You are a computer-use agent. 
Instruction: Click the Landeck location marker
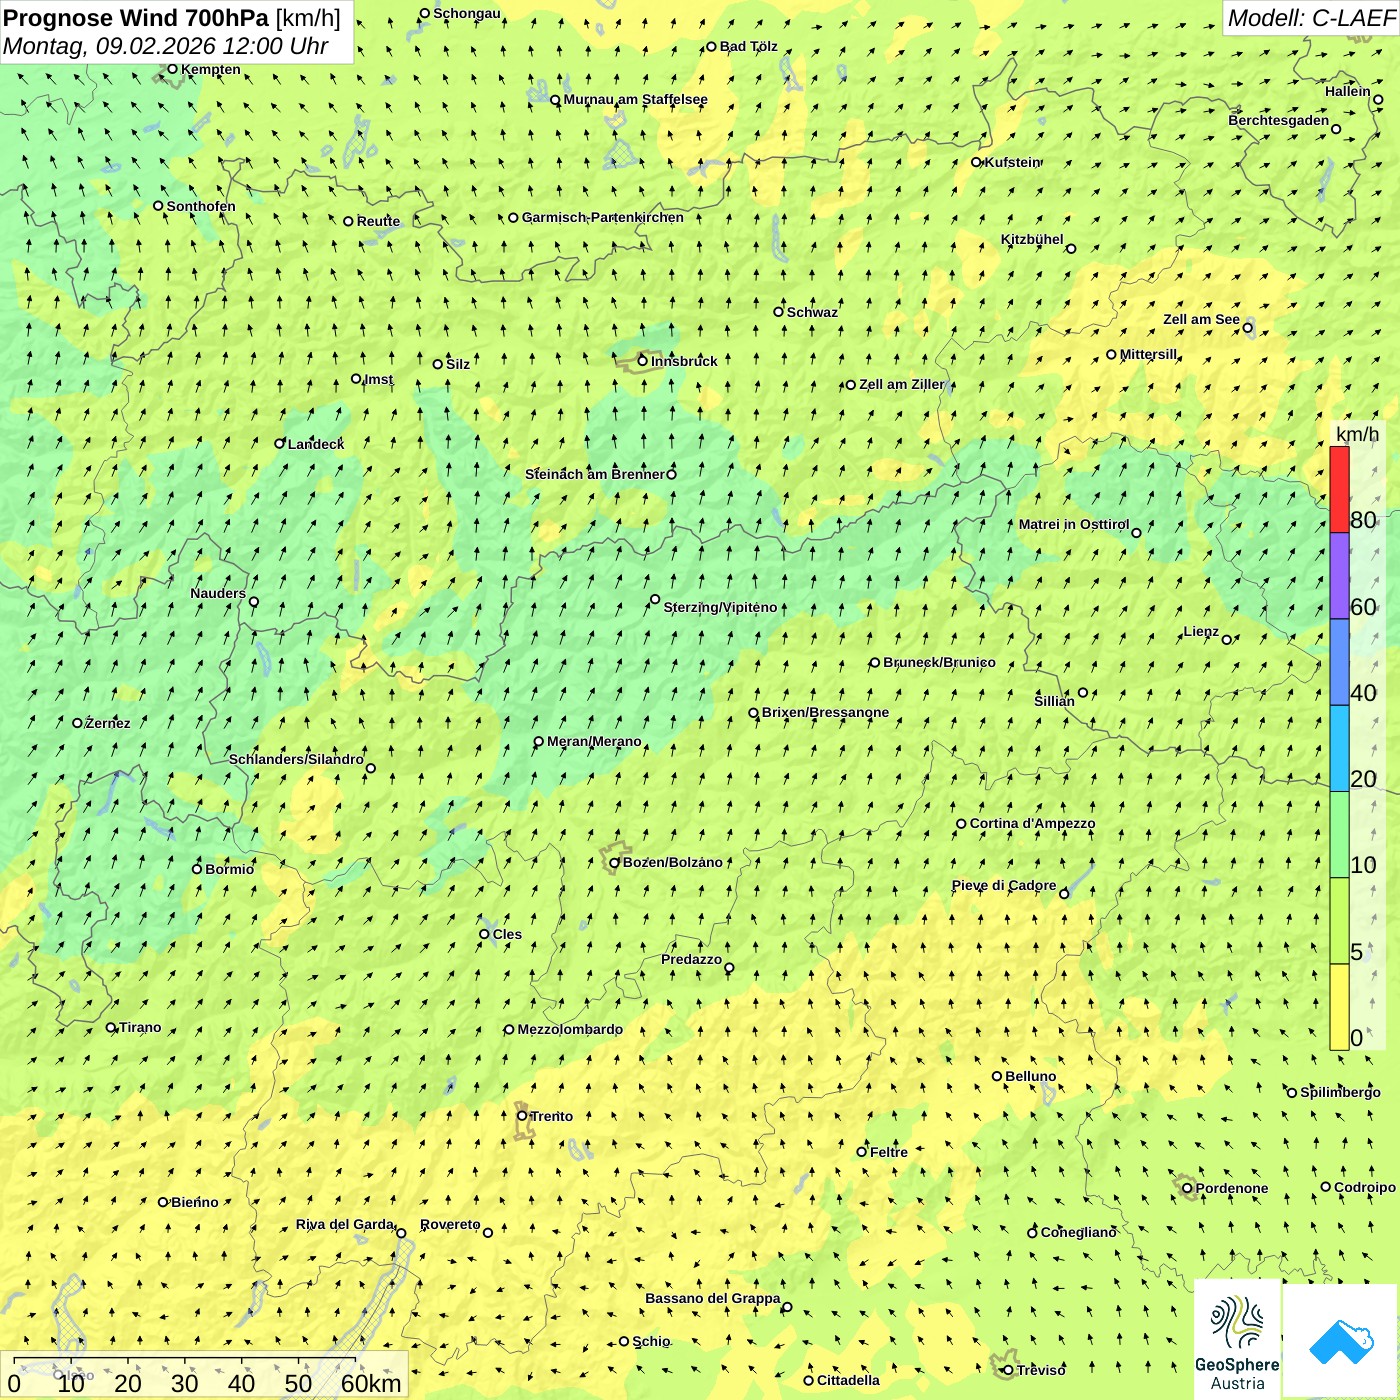pos(280,444)
